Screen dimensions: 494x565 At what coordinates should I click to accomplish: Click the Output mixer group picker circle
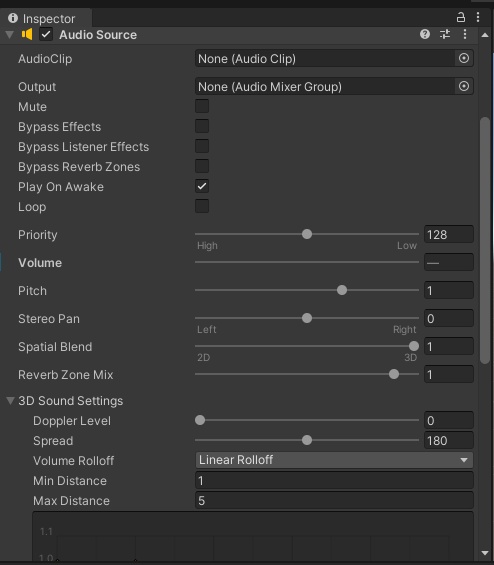[x=464, y=86]
